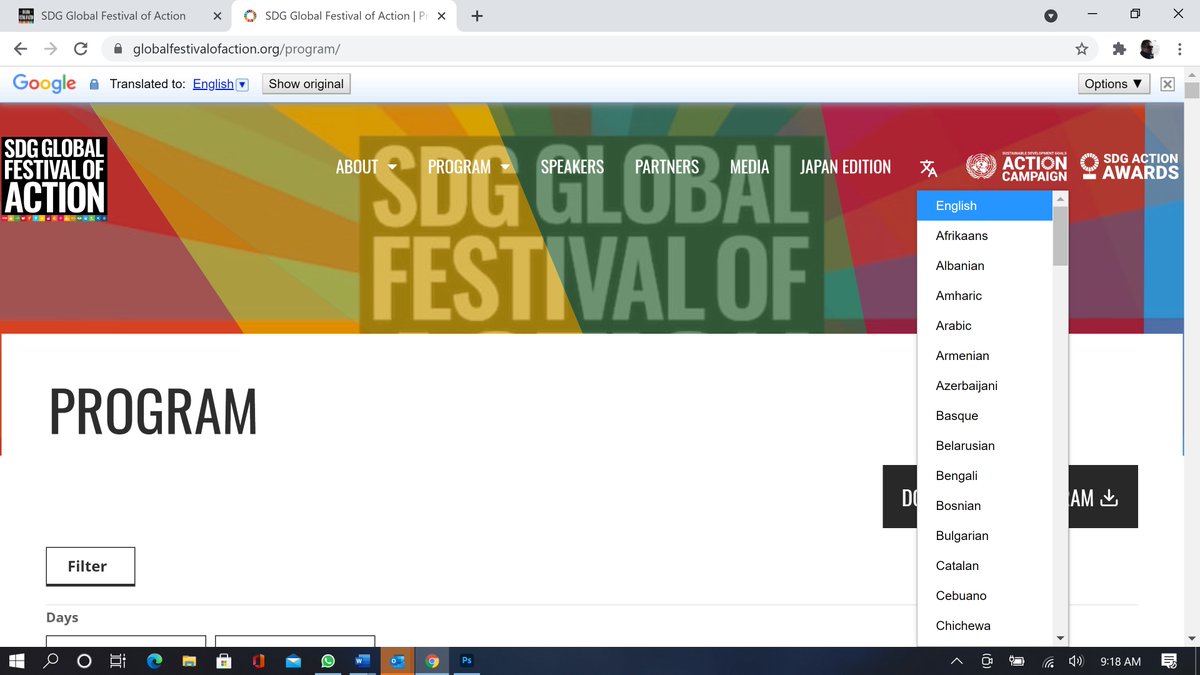
Task: Open the translate language icon in navigation
Action: [929, 168]
